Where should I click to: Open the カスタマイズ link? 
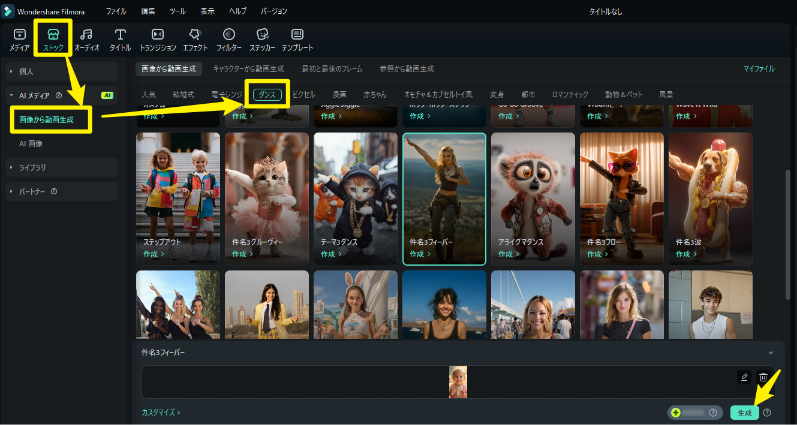(161, 412)
